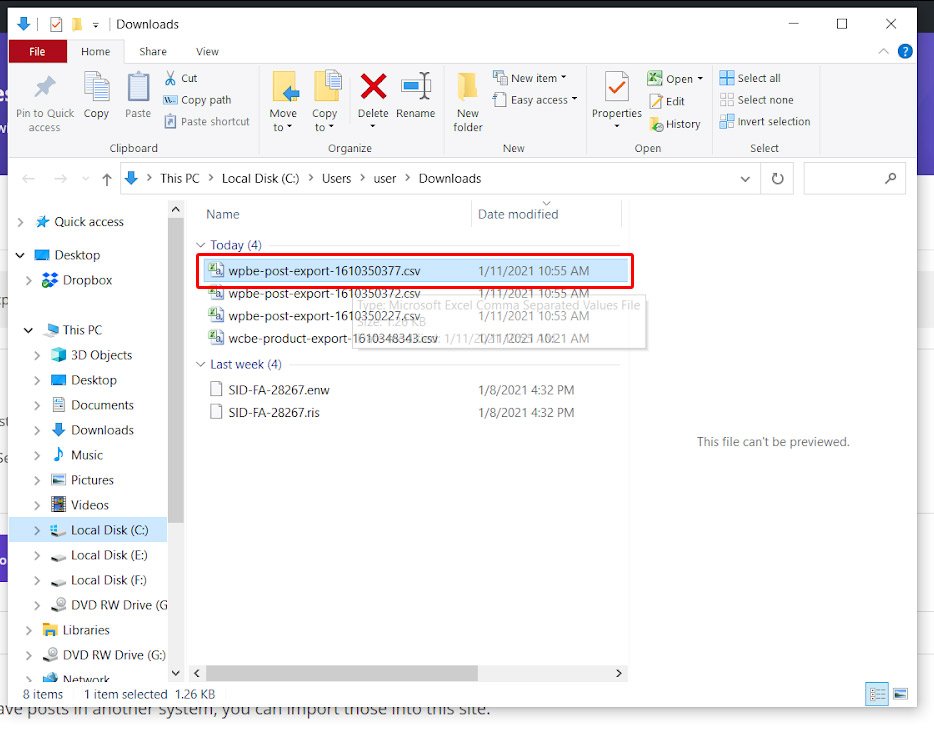Viewport: 934px width, 735px height.
Task: Click the horizontal scrollbar thumb in file list
Action: click(342, 673)
